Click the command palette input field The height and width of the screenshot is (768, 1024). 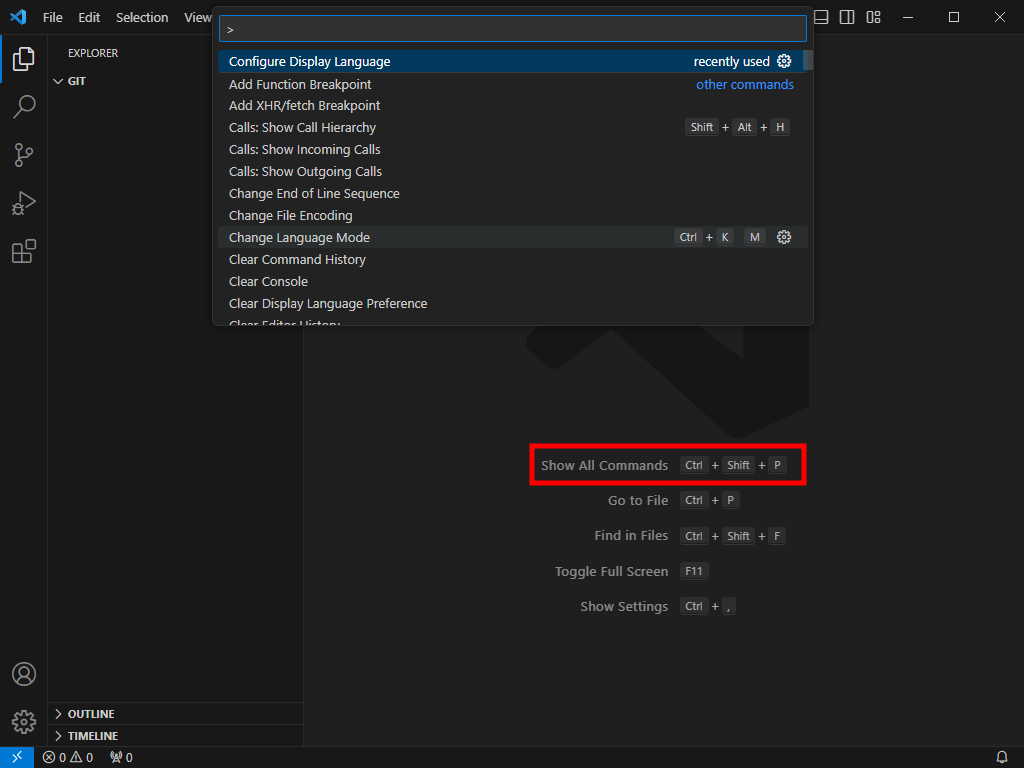click(513, 29)
